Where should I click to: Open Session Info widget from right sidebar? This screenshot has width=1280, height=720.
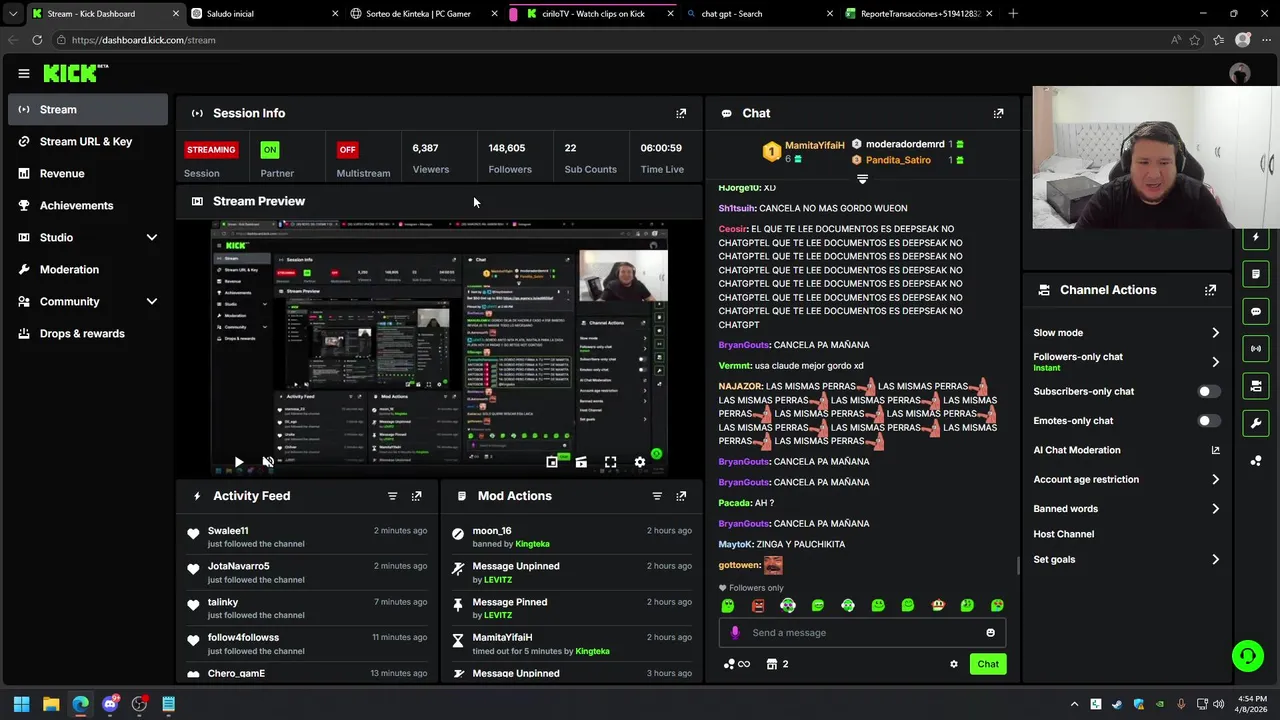(x=1256, y=348)
